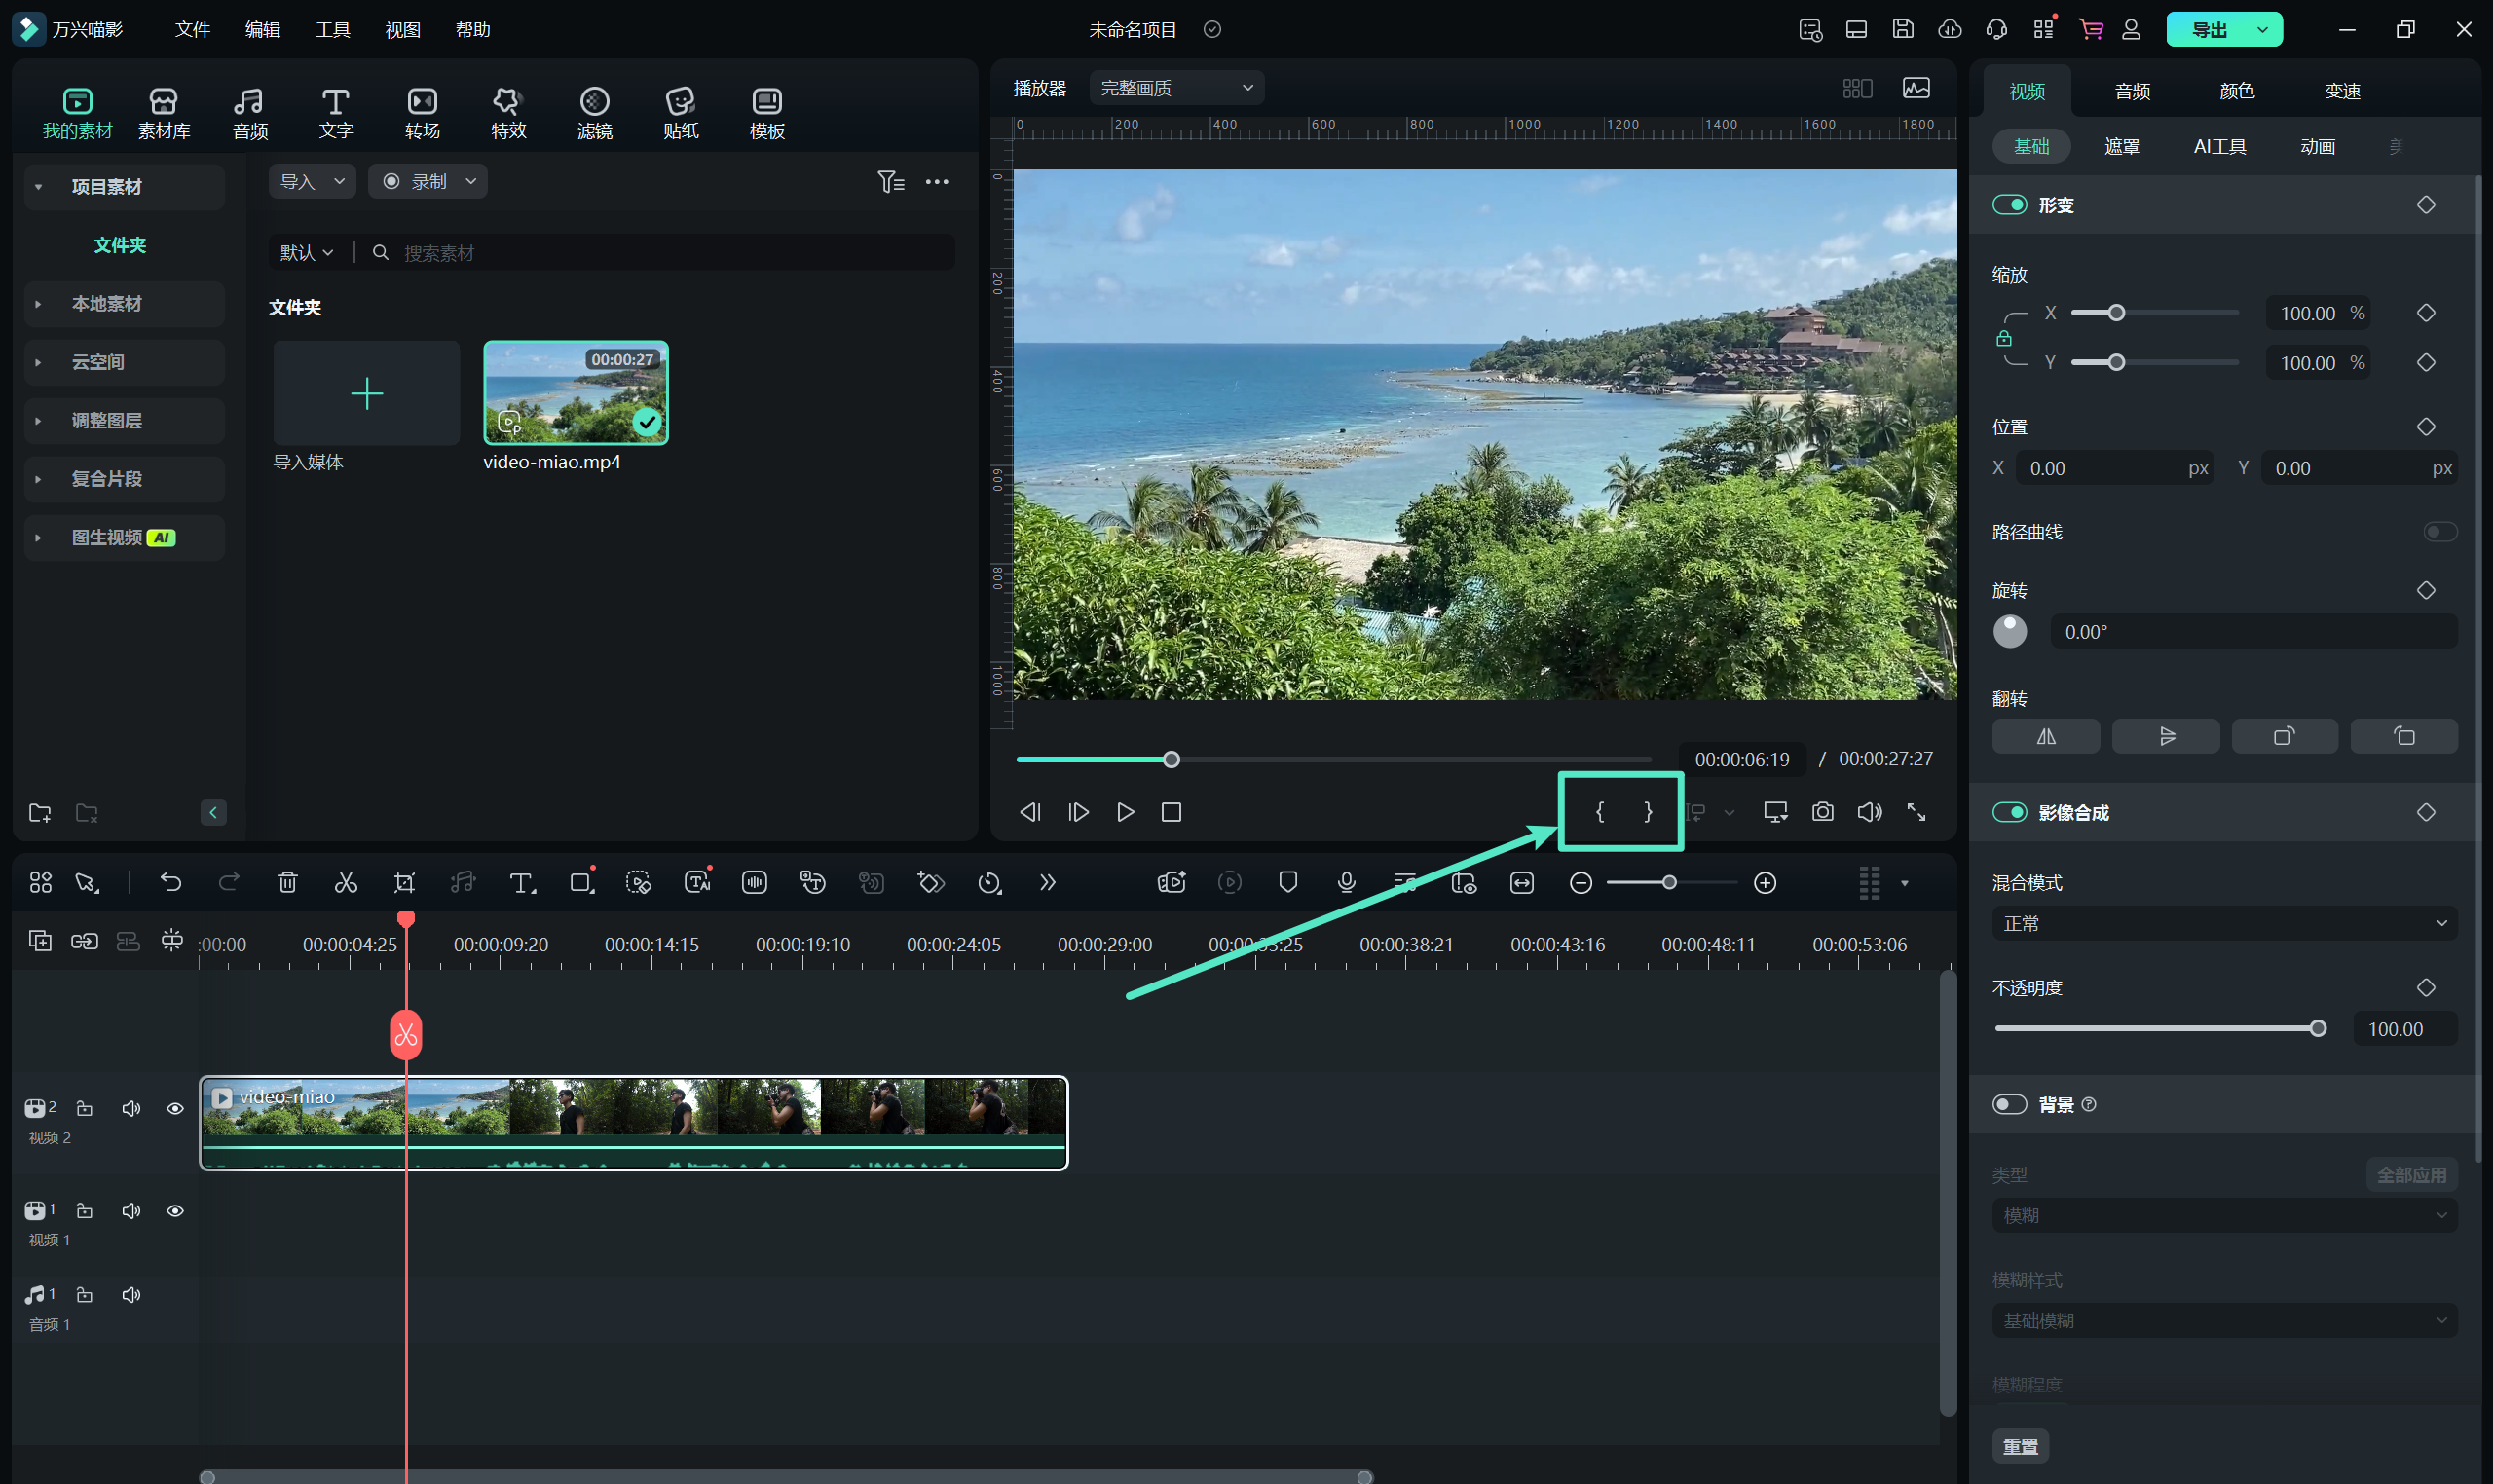Switch to the 遮罩 mask sub-tab
2493x1484 pixels.
(x=2121, y=146)
